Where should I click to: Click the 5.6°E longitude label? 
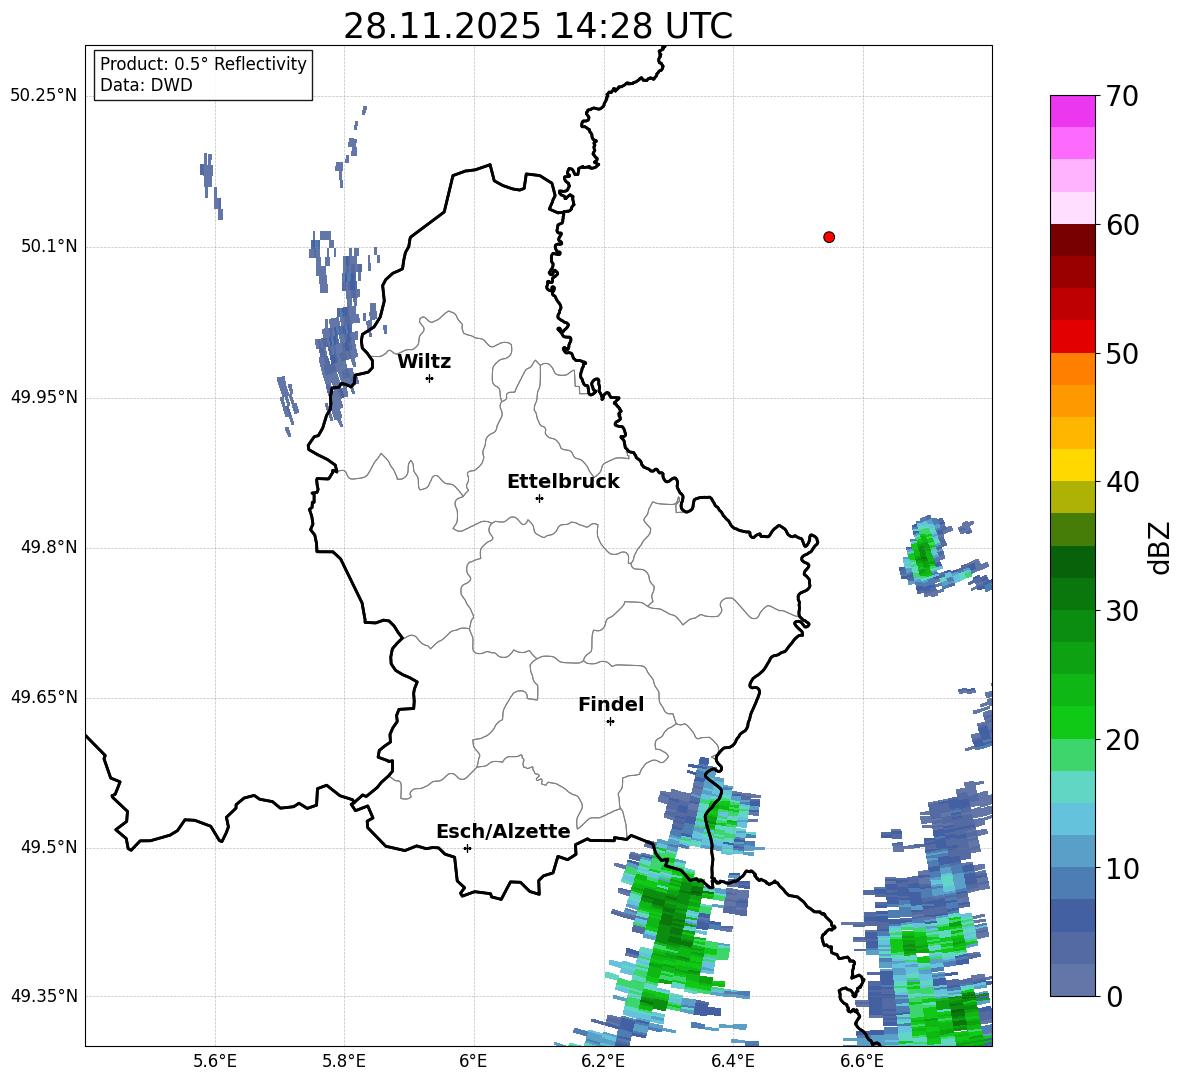(x=214, y=1061)
